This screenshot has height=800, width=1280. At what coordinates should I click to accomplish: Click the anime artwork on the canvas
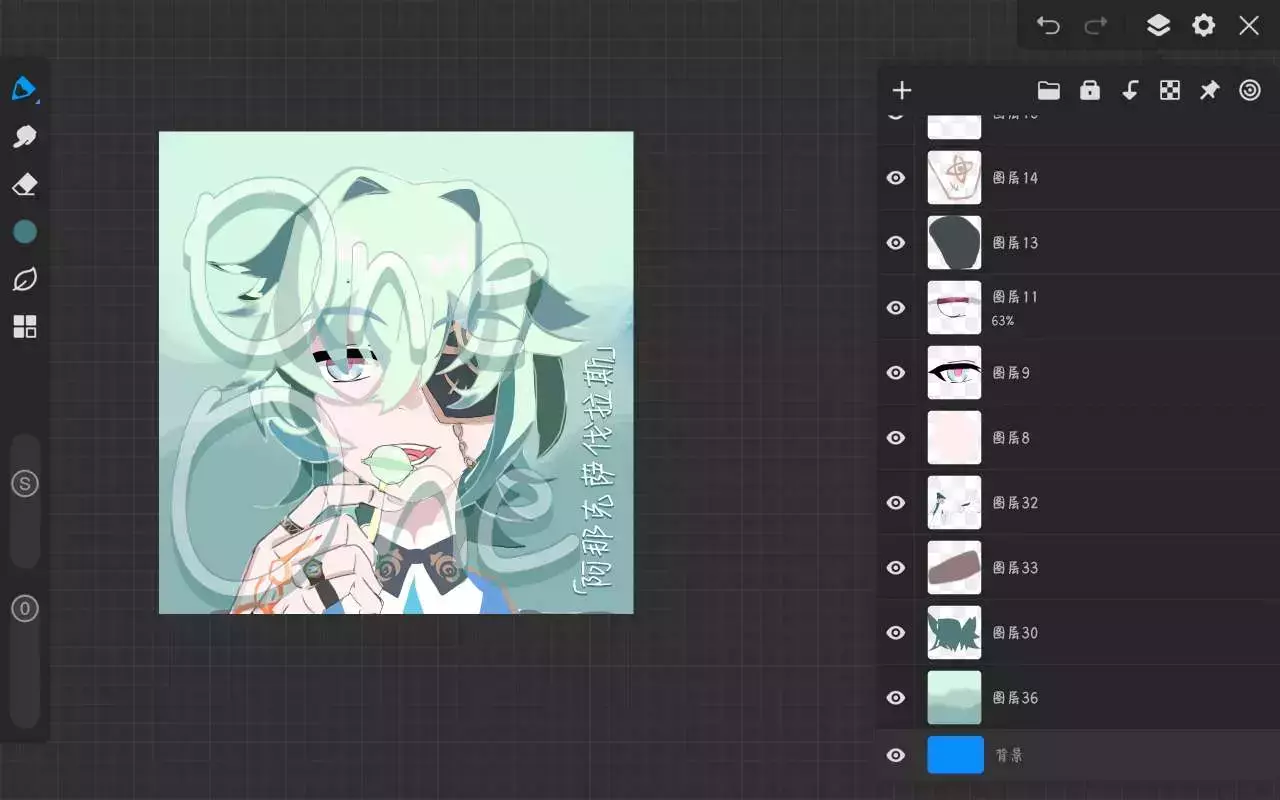(396, 373)
